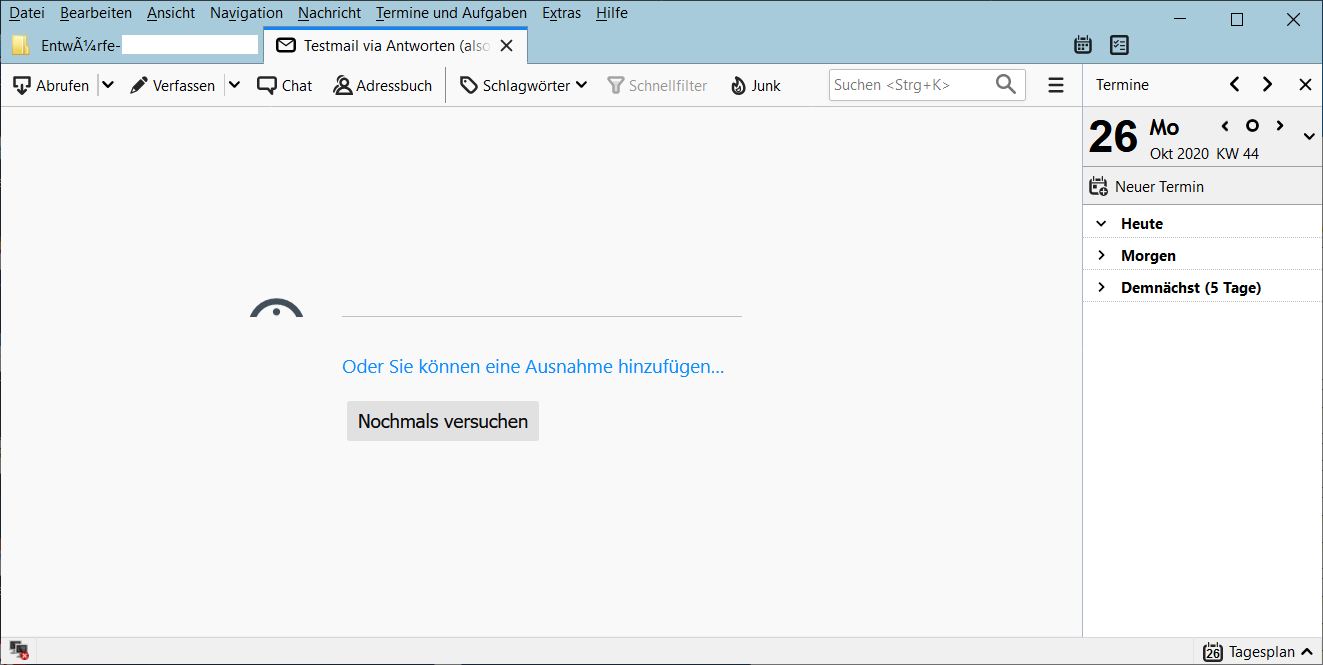Collapse the Heute section
This screenshot has width=1323, height=665.
[1102, 224]
